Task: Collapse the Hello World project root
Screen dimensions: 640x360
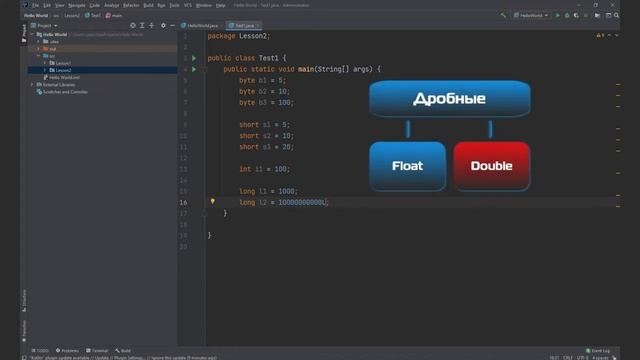Action: (32, 35)
